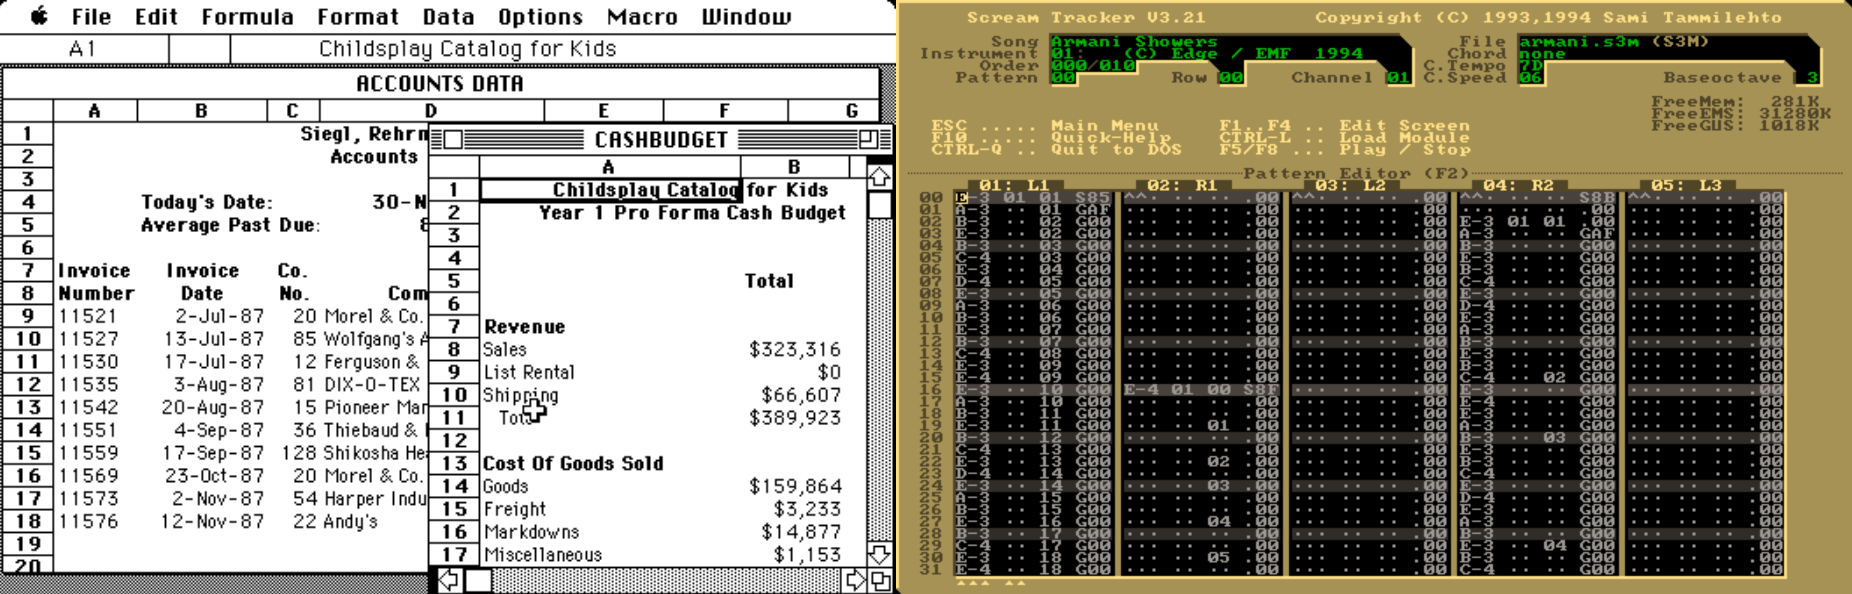Click the CASHBUDGET vertical scroll down arrow
The width and height of the screenshot is (1852, 594).
pos(879,553)
